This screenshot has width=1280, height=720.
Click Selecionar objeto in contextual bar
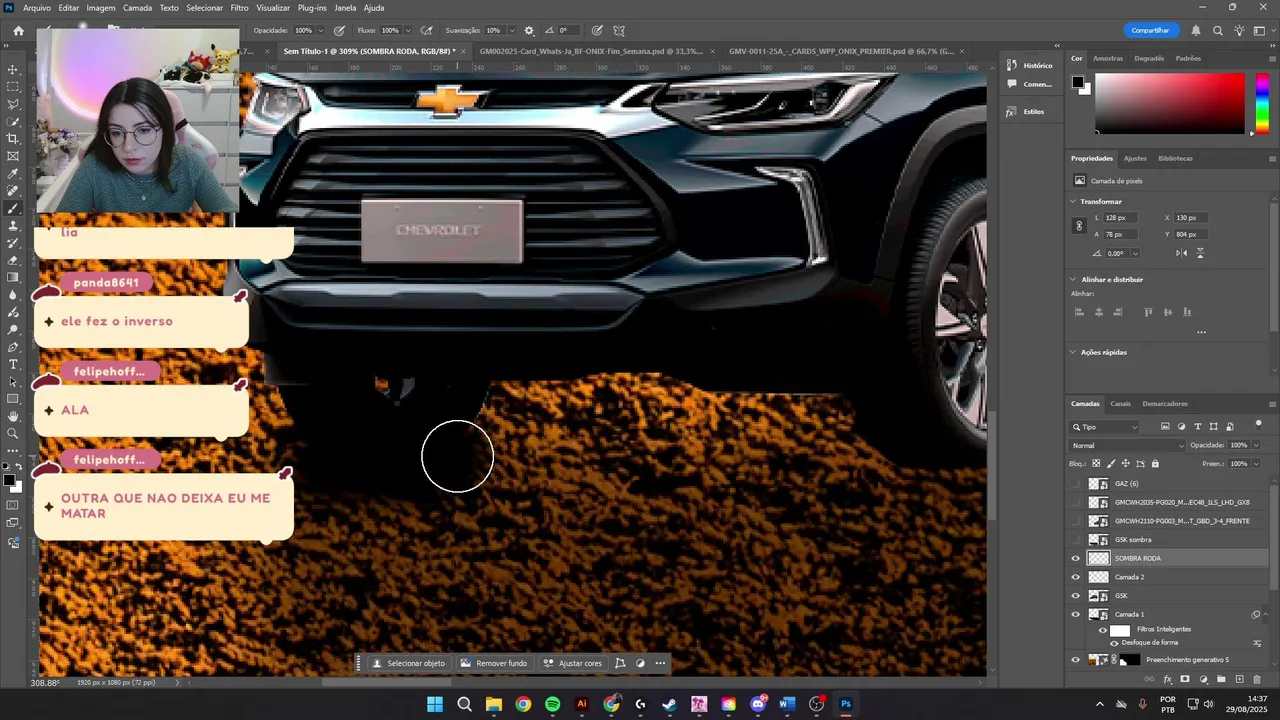(x=408, y=663)
